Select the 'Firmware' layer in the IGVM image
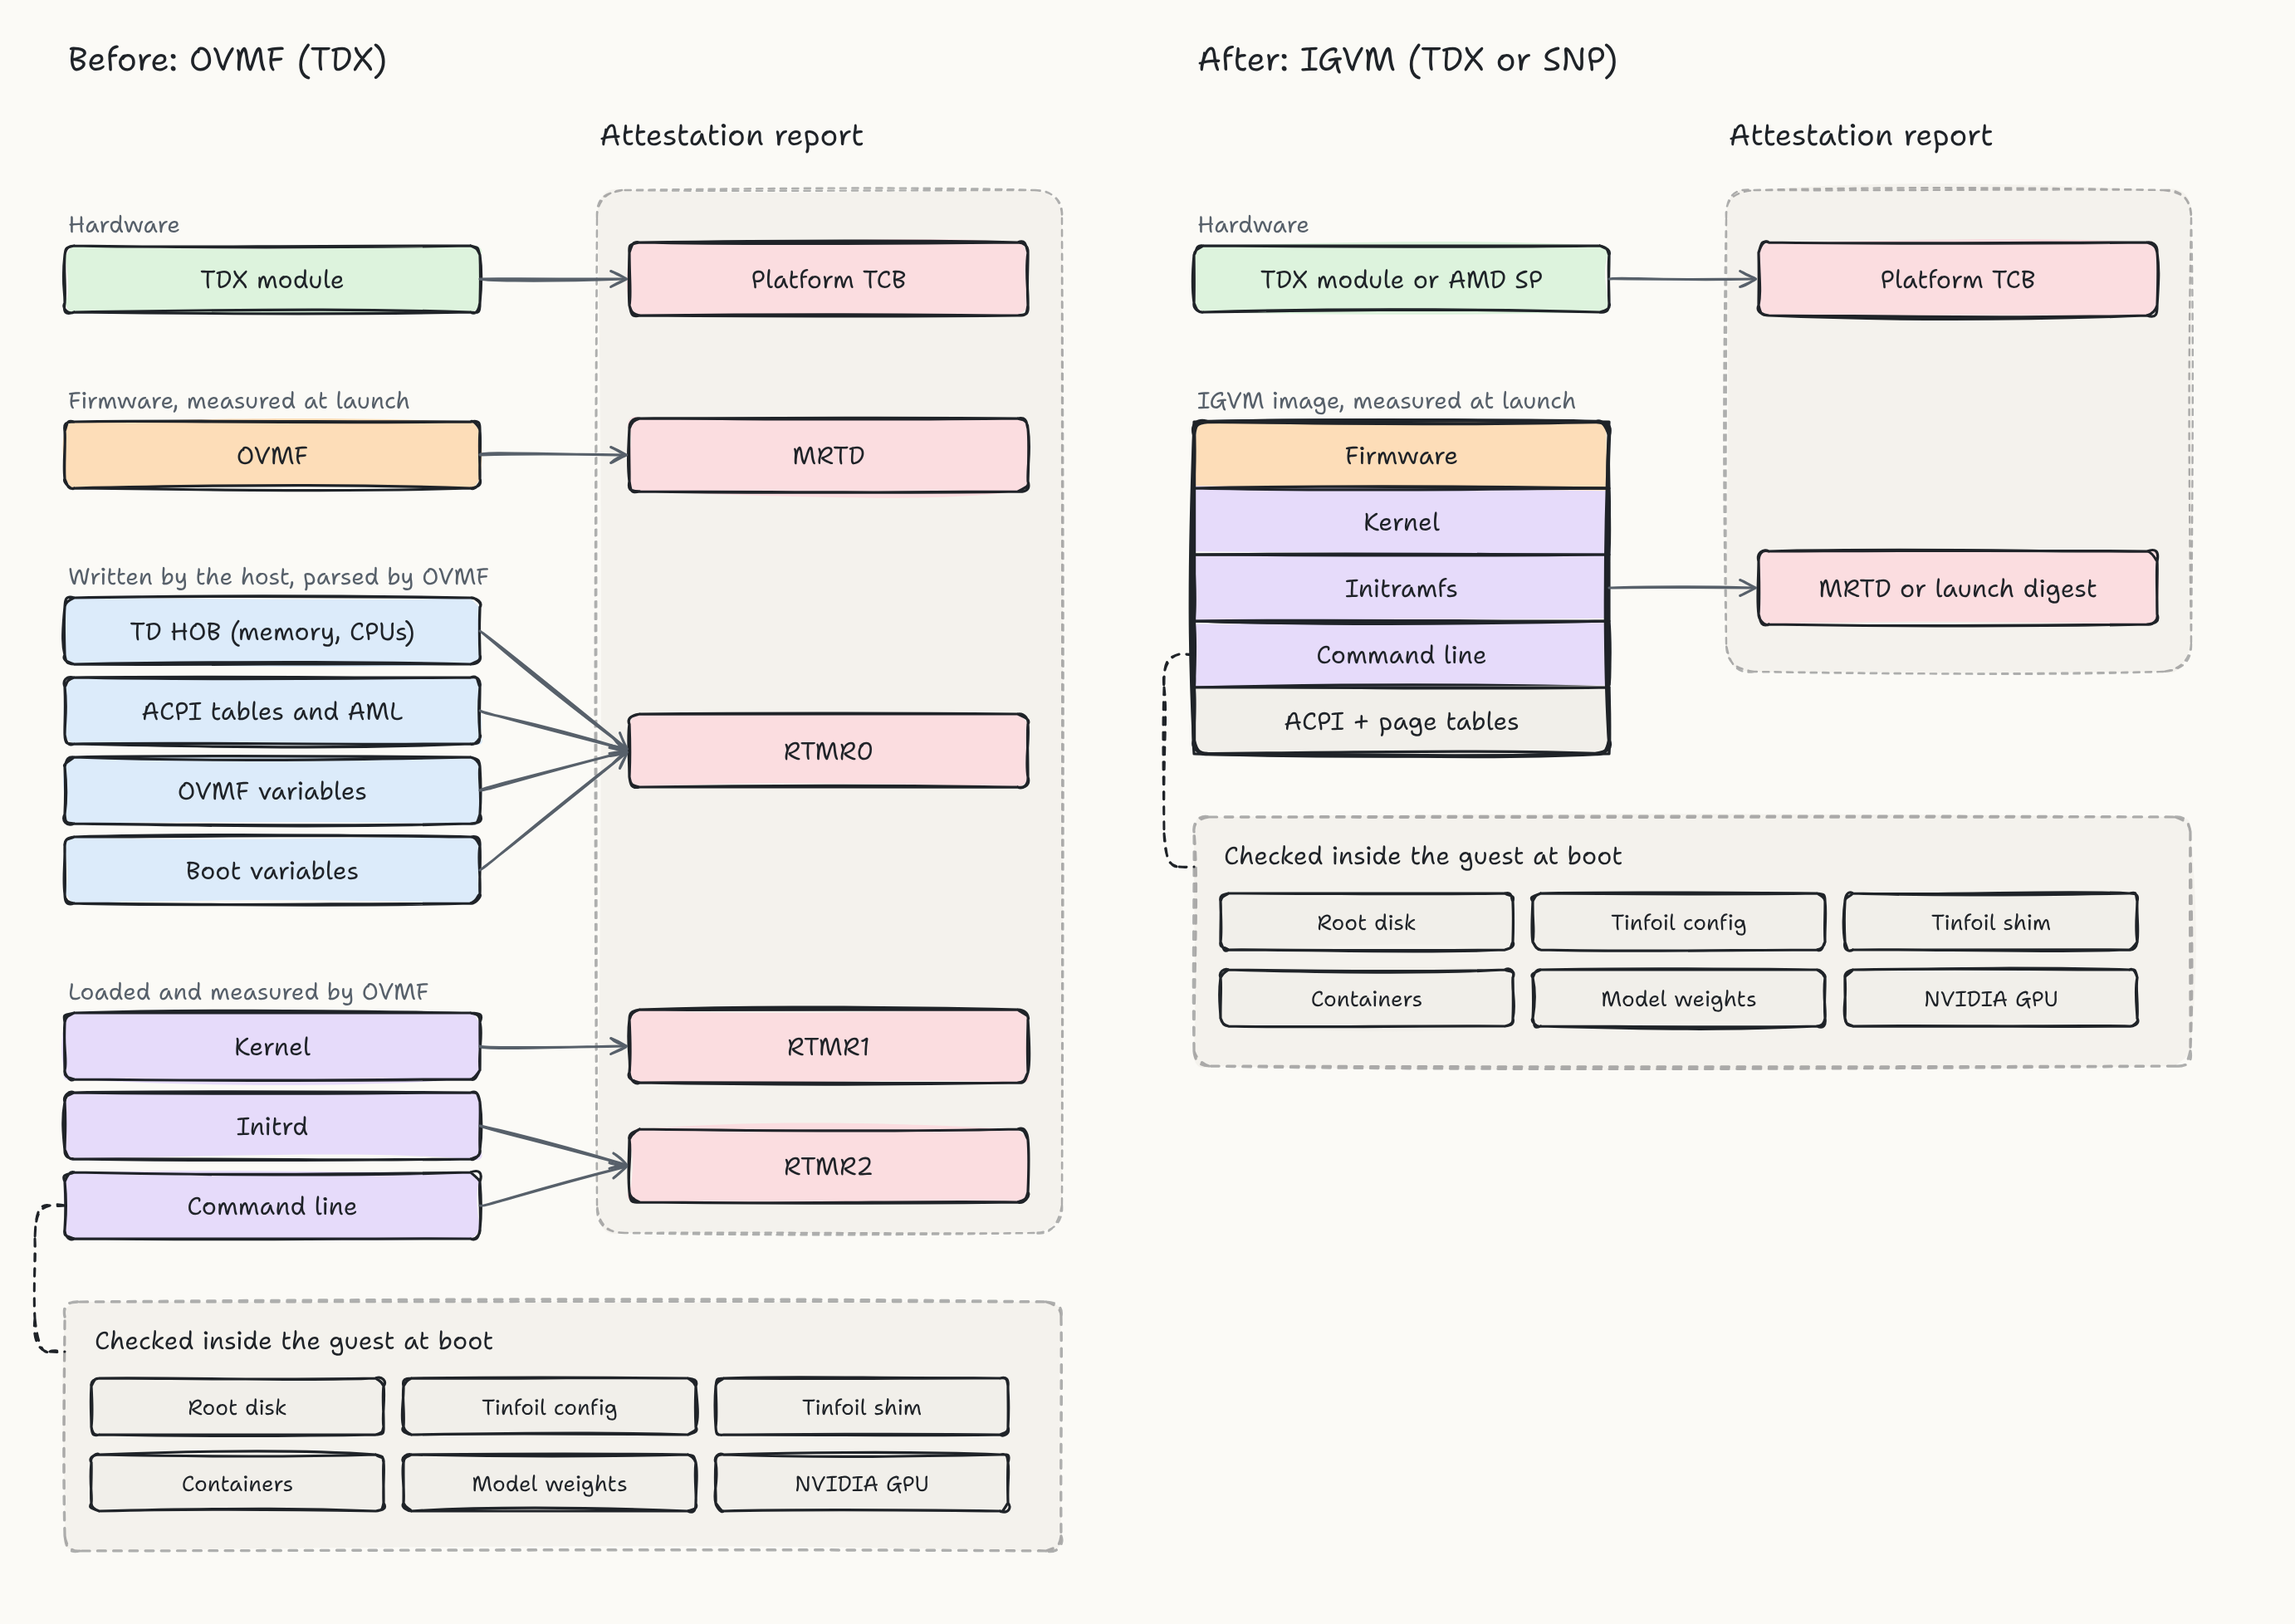Viewport: 2295px width, 1624px height. [x=1401, y=456]
